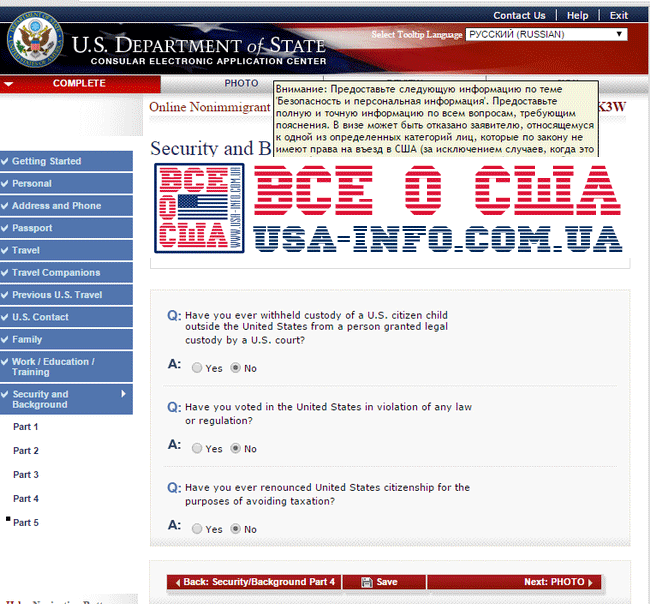
Task: Click the left arrow on Back button
Action: pyautogui.click(x=177, y=582)
